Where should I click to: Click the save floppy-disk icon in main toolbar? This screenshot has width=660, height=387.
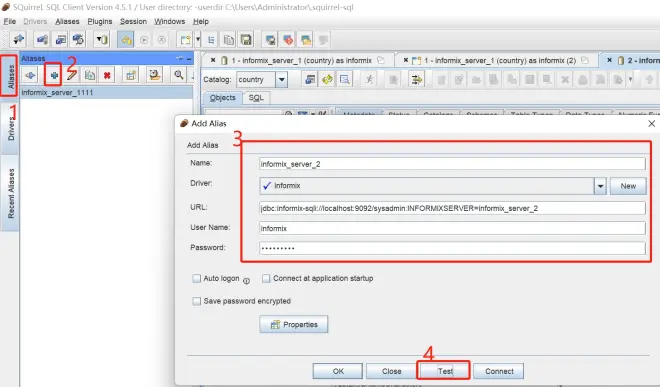(x=246, y=40)
